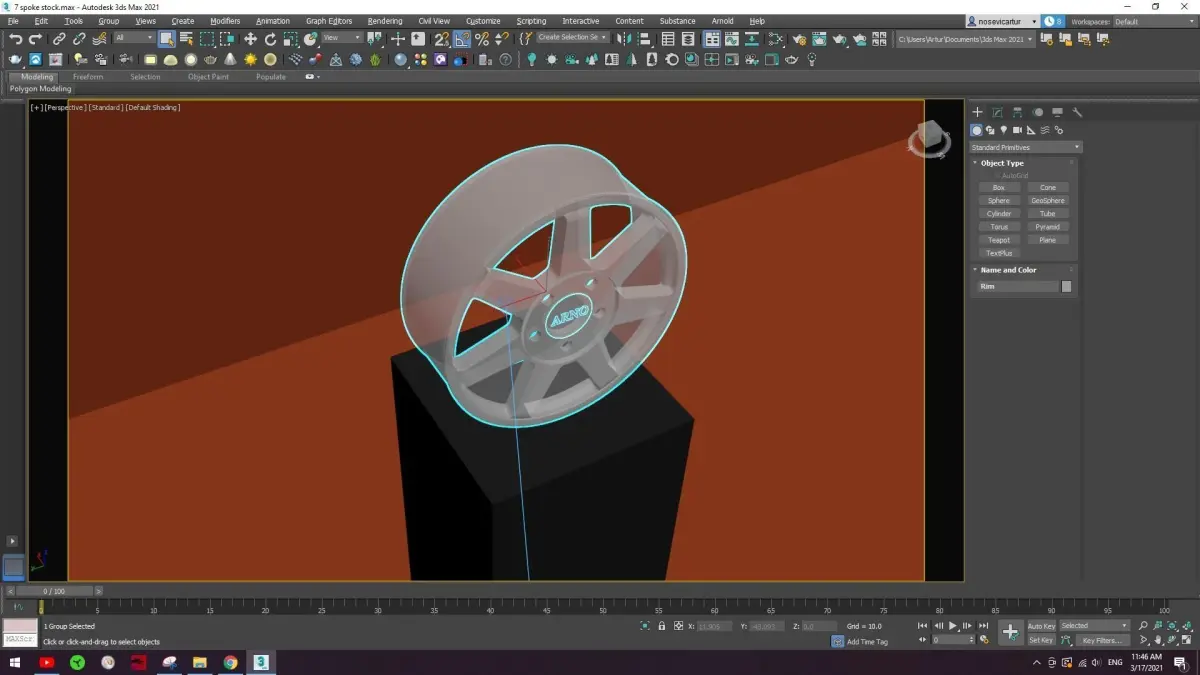
Task: Click the Render Production teapot icon
Action: click(840, 38)
